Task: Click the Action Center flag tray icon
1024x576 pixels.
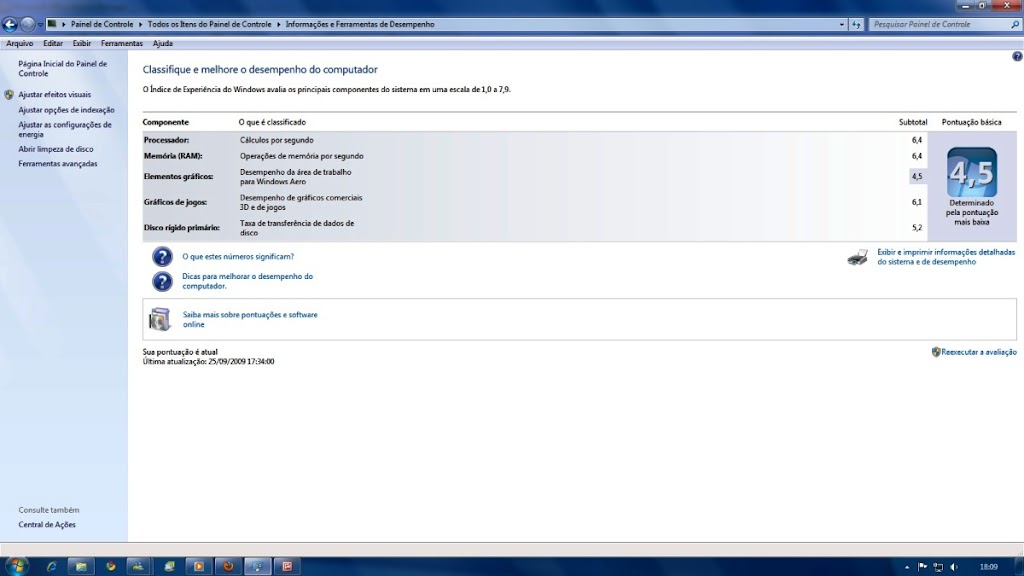Action: [x=922, y=567]
